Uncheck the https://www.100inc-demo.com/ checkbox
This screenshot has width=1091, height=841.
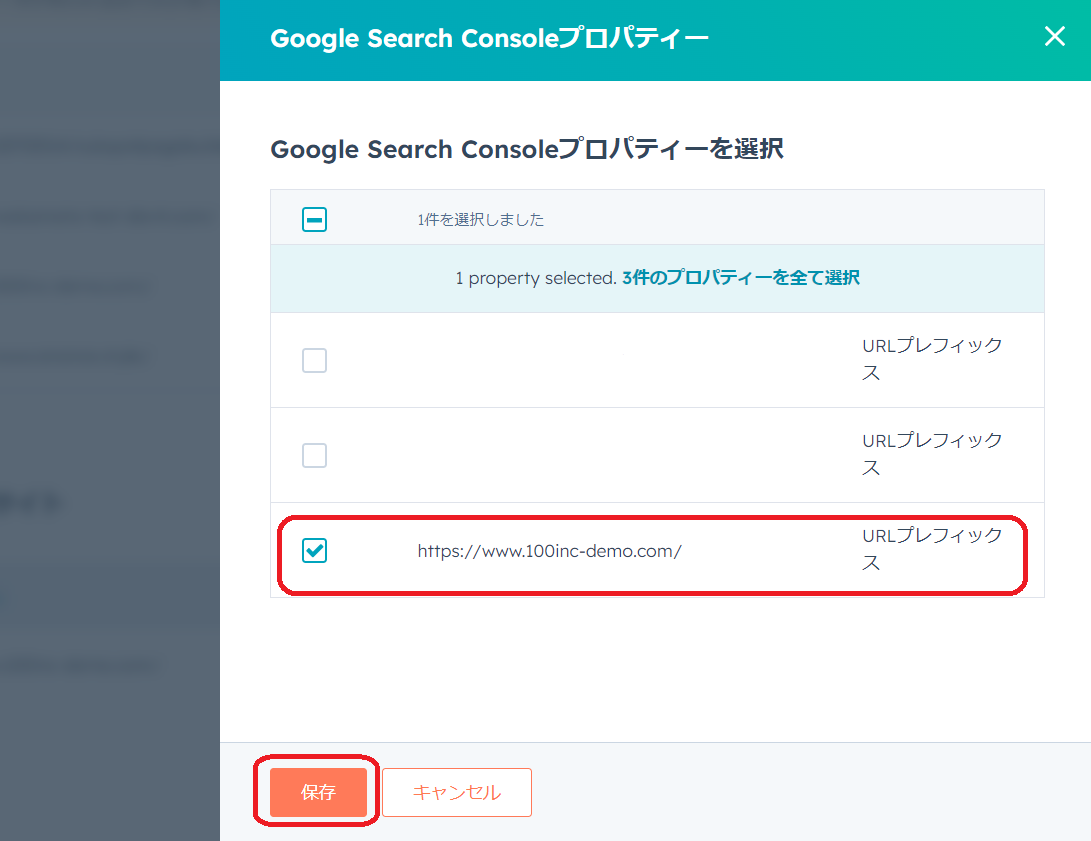(314, 550)
